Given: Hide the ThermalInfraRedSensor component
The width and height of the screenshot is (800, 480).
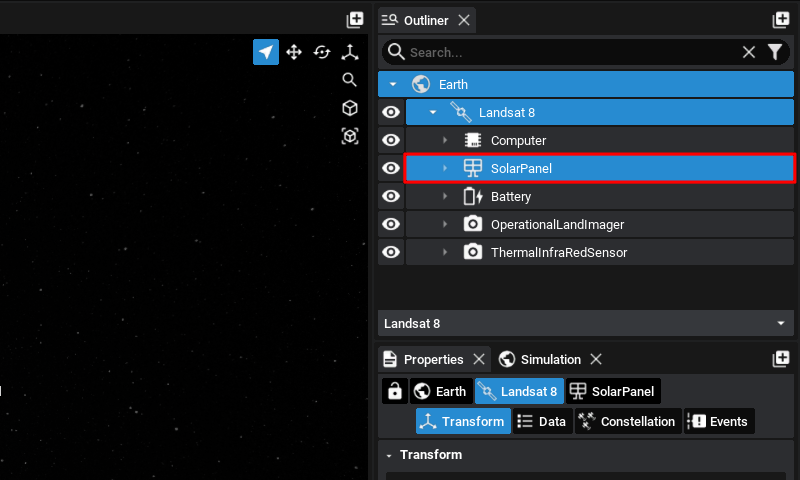Looking at the screenshot, I should [x=391, y=252].
